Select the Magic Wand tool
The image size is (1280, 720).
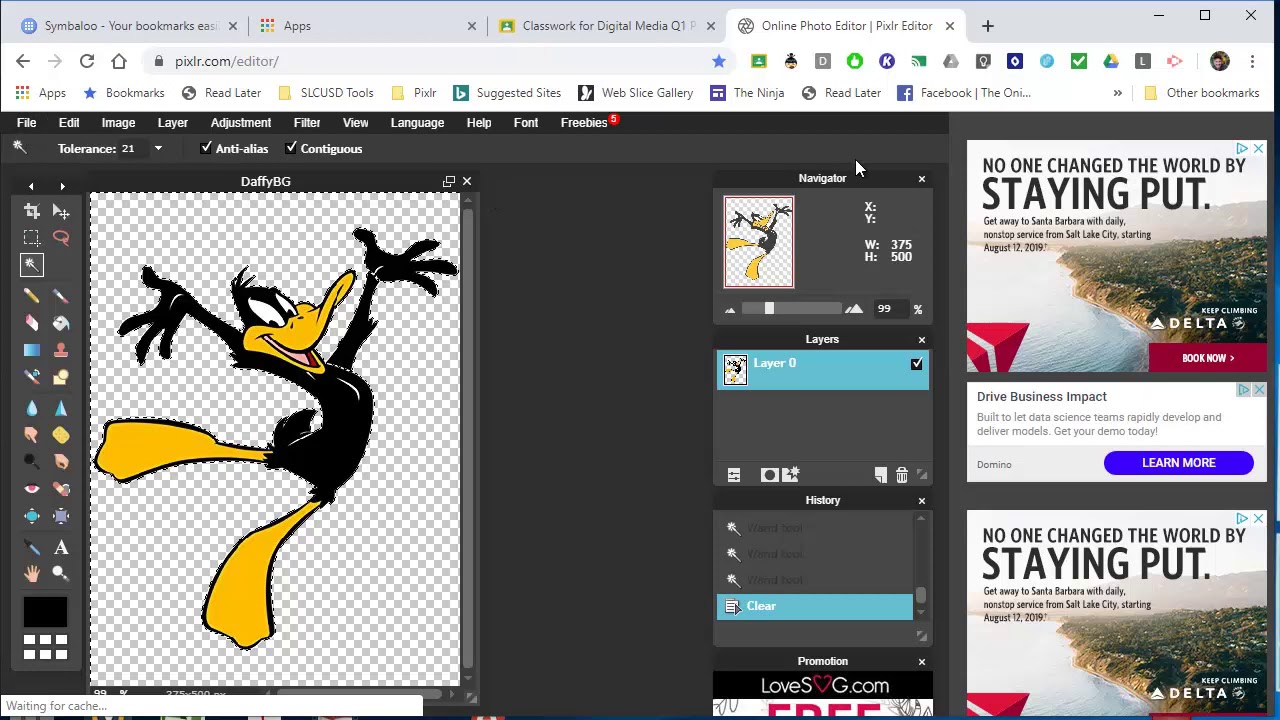pos(32,265)
